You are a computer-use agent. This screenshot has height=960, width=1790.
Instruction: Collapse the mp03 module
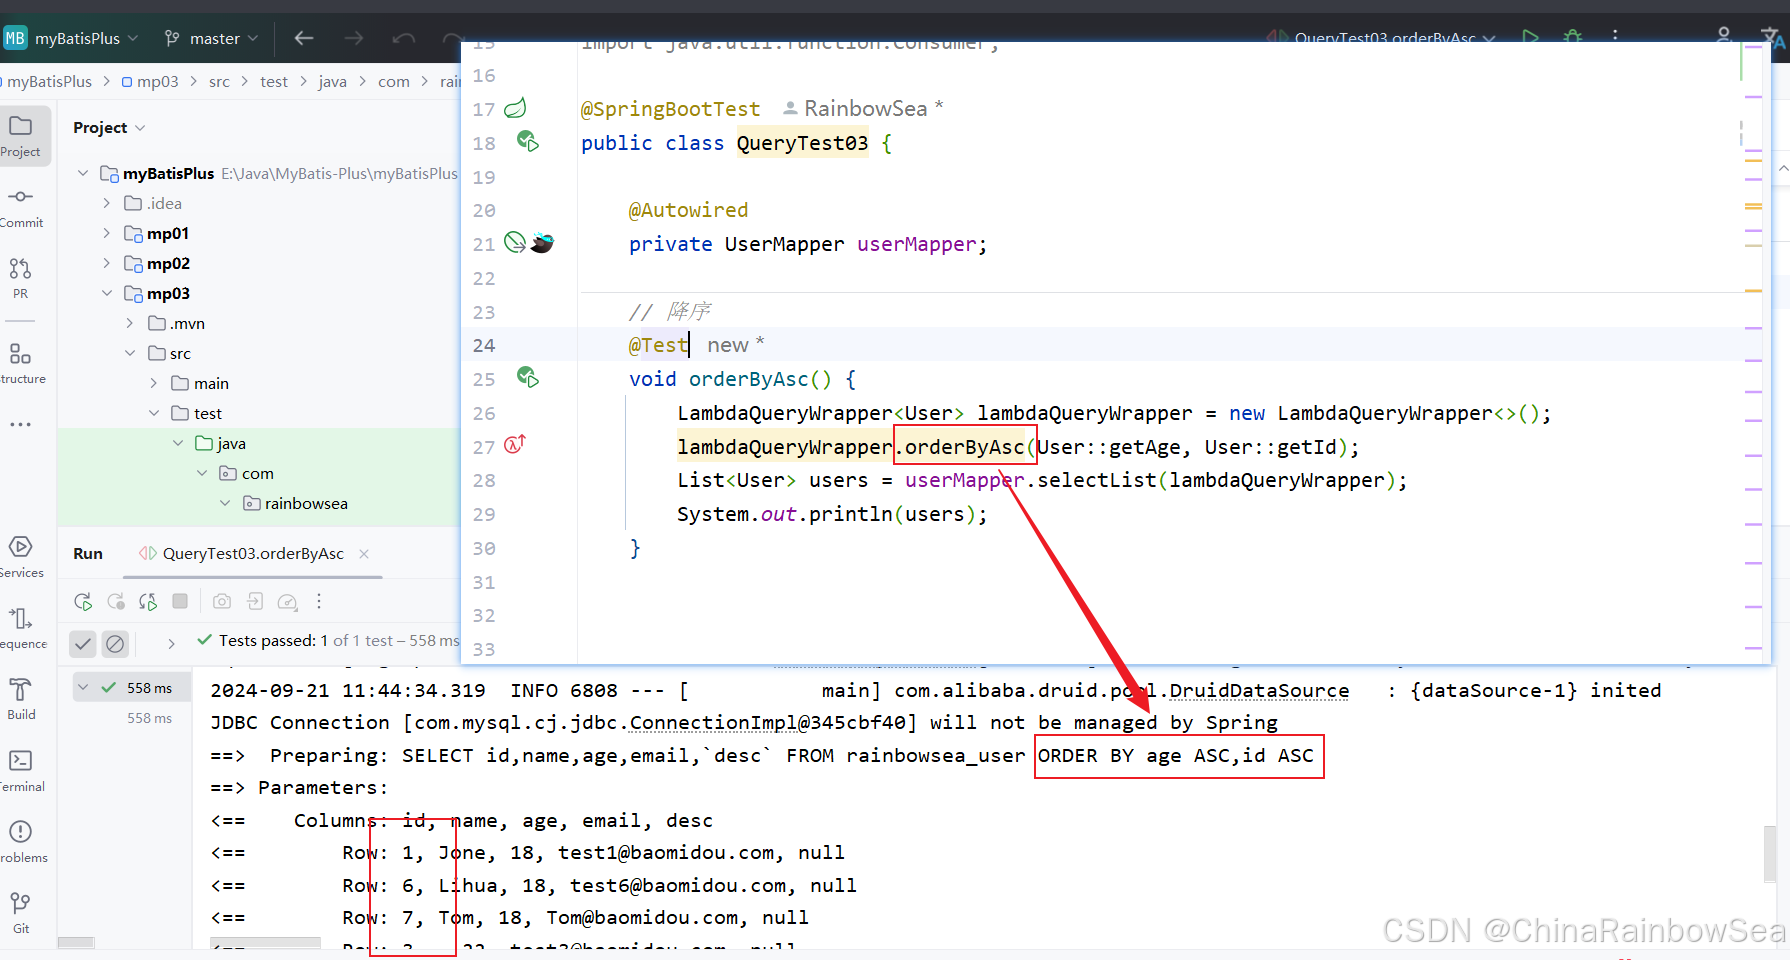(x=107, y=293)
